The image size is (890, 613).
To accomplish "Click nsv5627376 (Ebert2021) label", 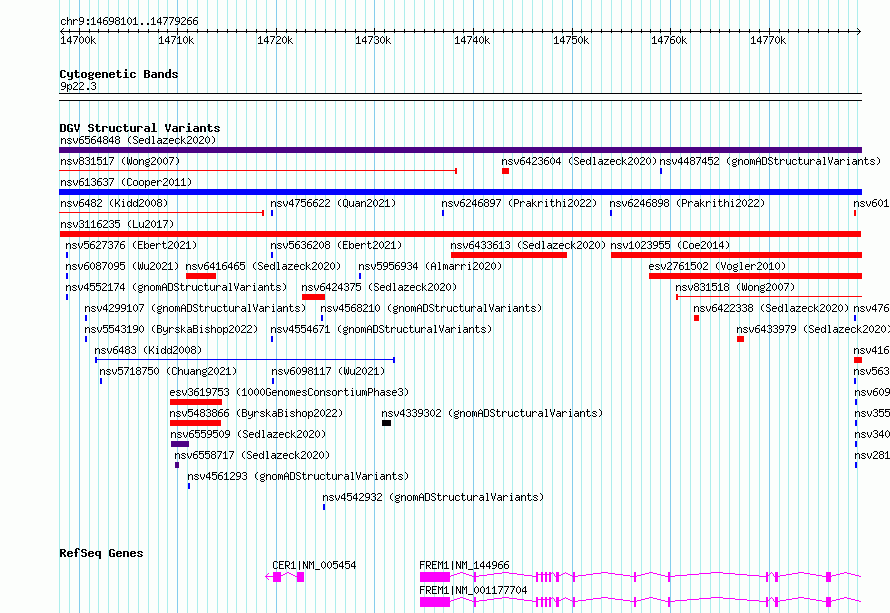I will click(131, 245).
